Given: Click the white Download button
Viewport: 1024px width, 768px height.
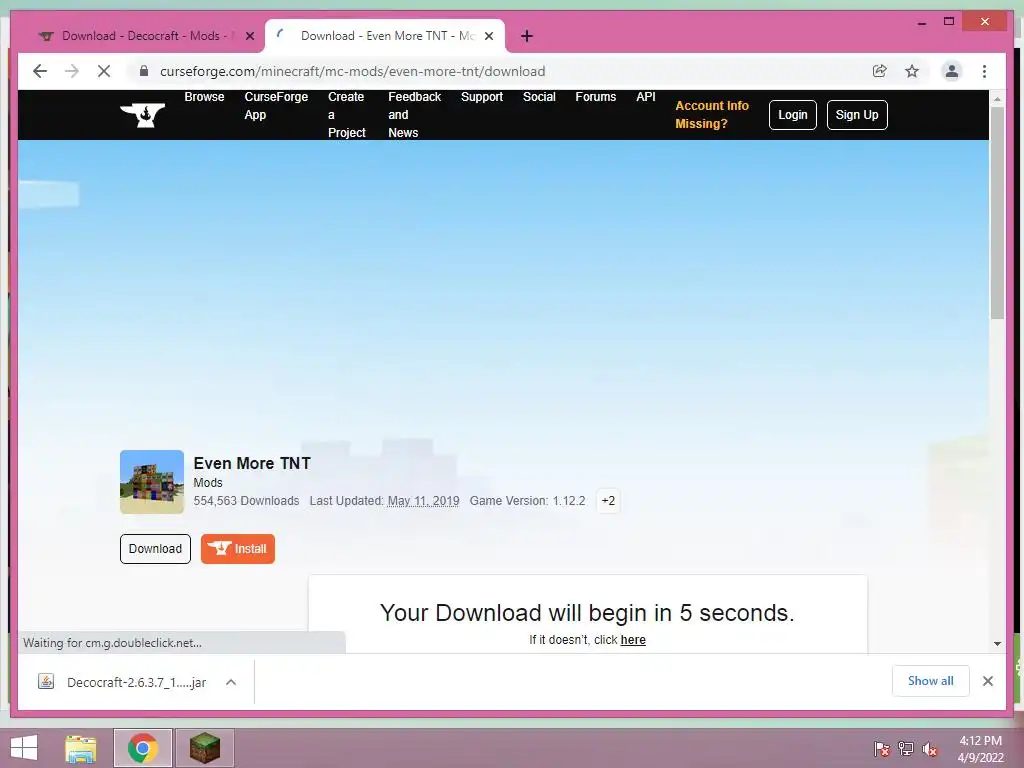Looking at the screenshot, I should click(x=155, y=549).
